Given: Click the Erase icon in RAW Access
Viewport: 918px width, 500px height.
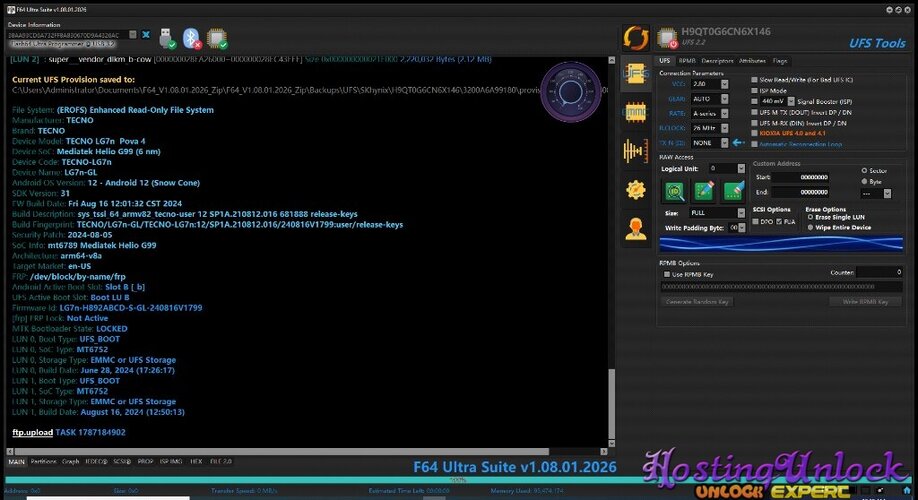Looking at the screenshot, I should (733, 191).
